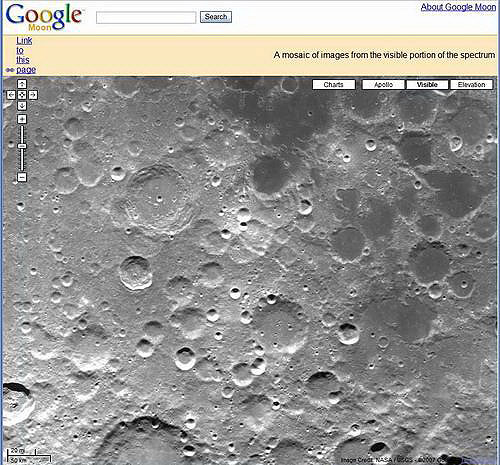Switch to the Apollo map view
The image size is (500, 465).
pos(384,85)
